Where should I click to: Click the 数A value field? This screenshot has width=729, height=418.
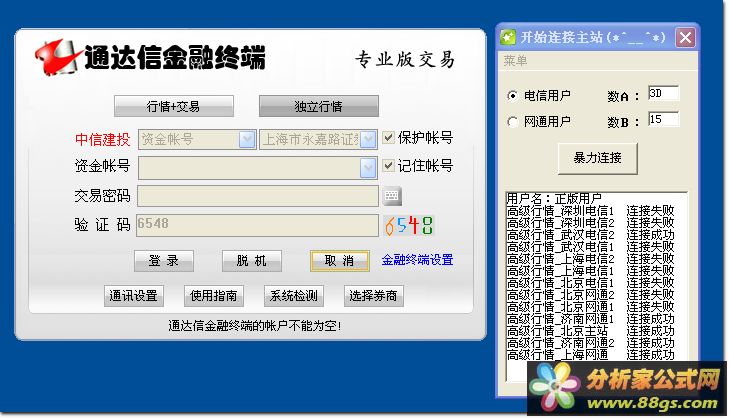point(663,93)
